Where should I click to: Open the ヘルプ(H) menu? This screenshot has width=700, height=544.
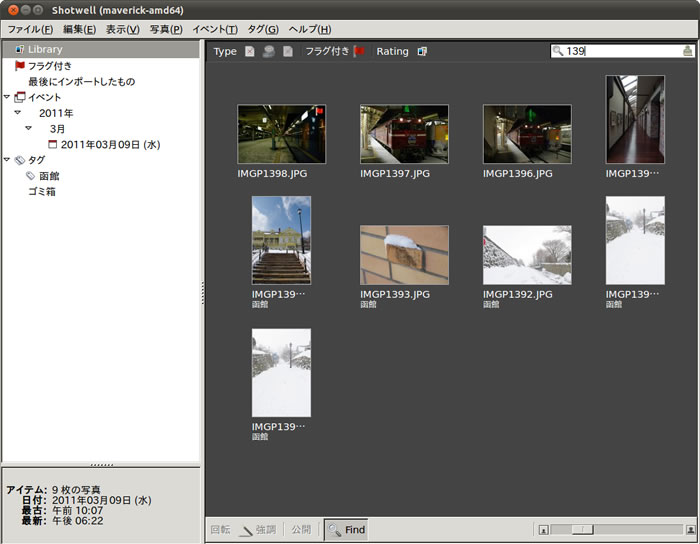click(309, 29)
